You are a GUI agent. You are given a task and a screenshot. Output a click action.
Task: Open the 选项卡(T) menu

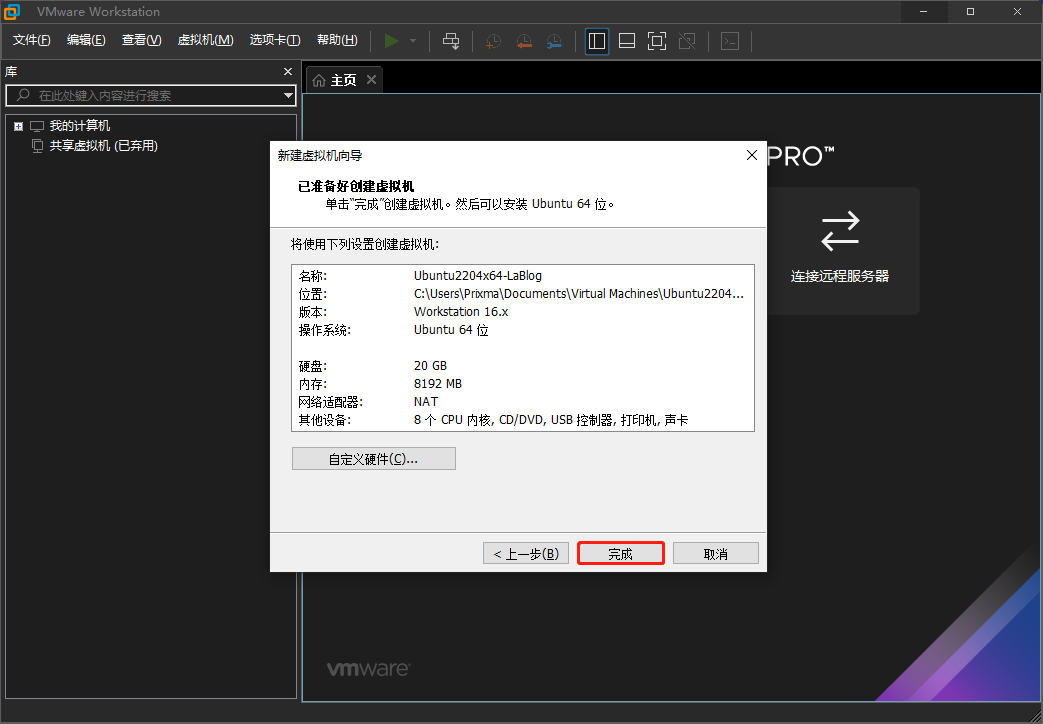(x=275, y=40)
